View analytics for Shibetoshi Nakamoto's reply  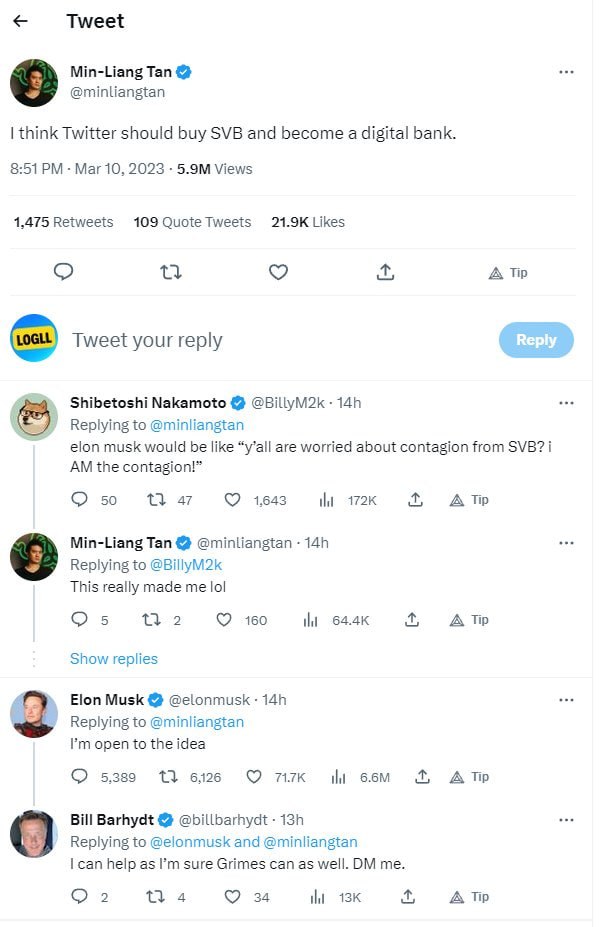pos(325,500)
